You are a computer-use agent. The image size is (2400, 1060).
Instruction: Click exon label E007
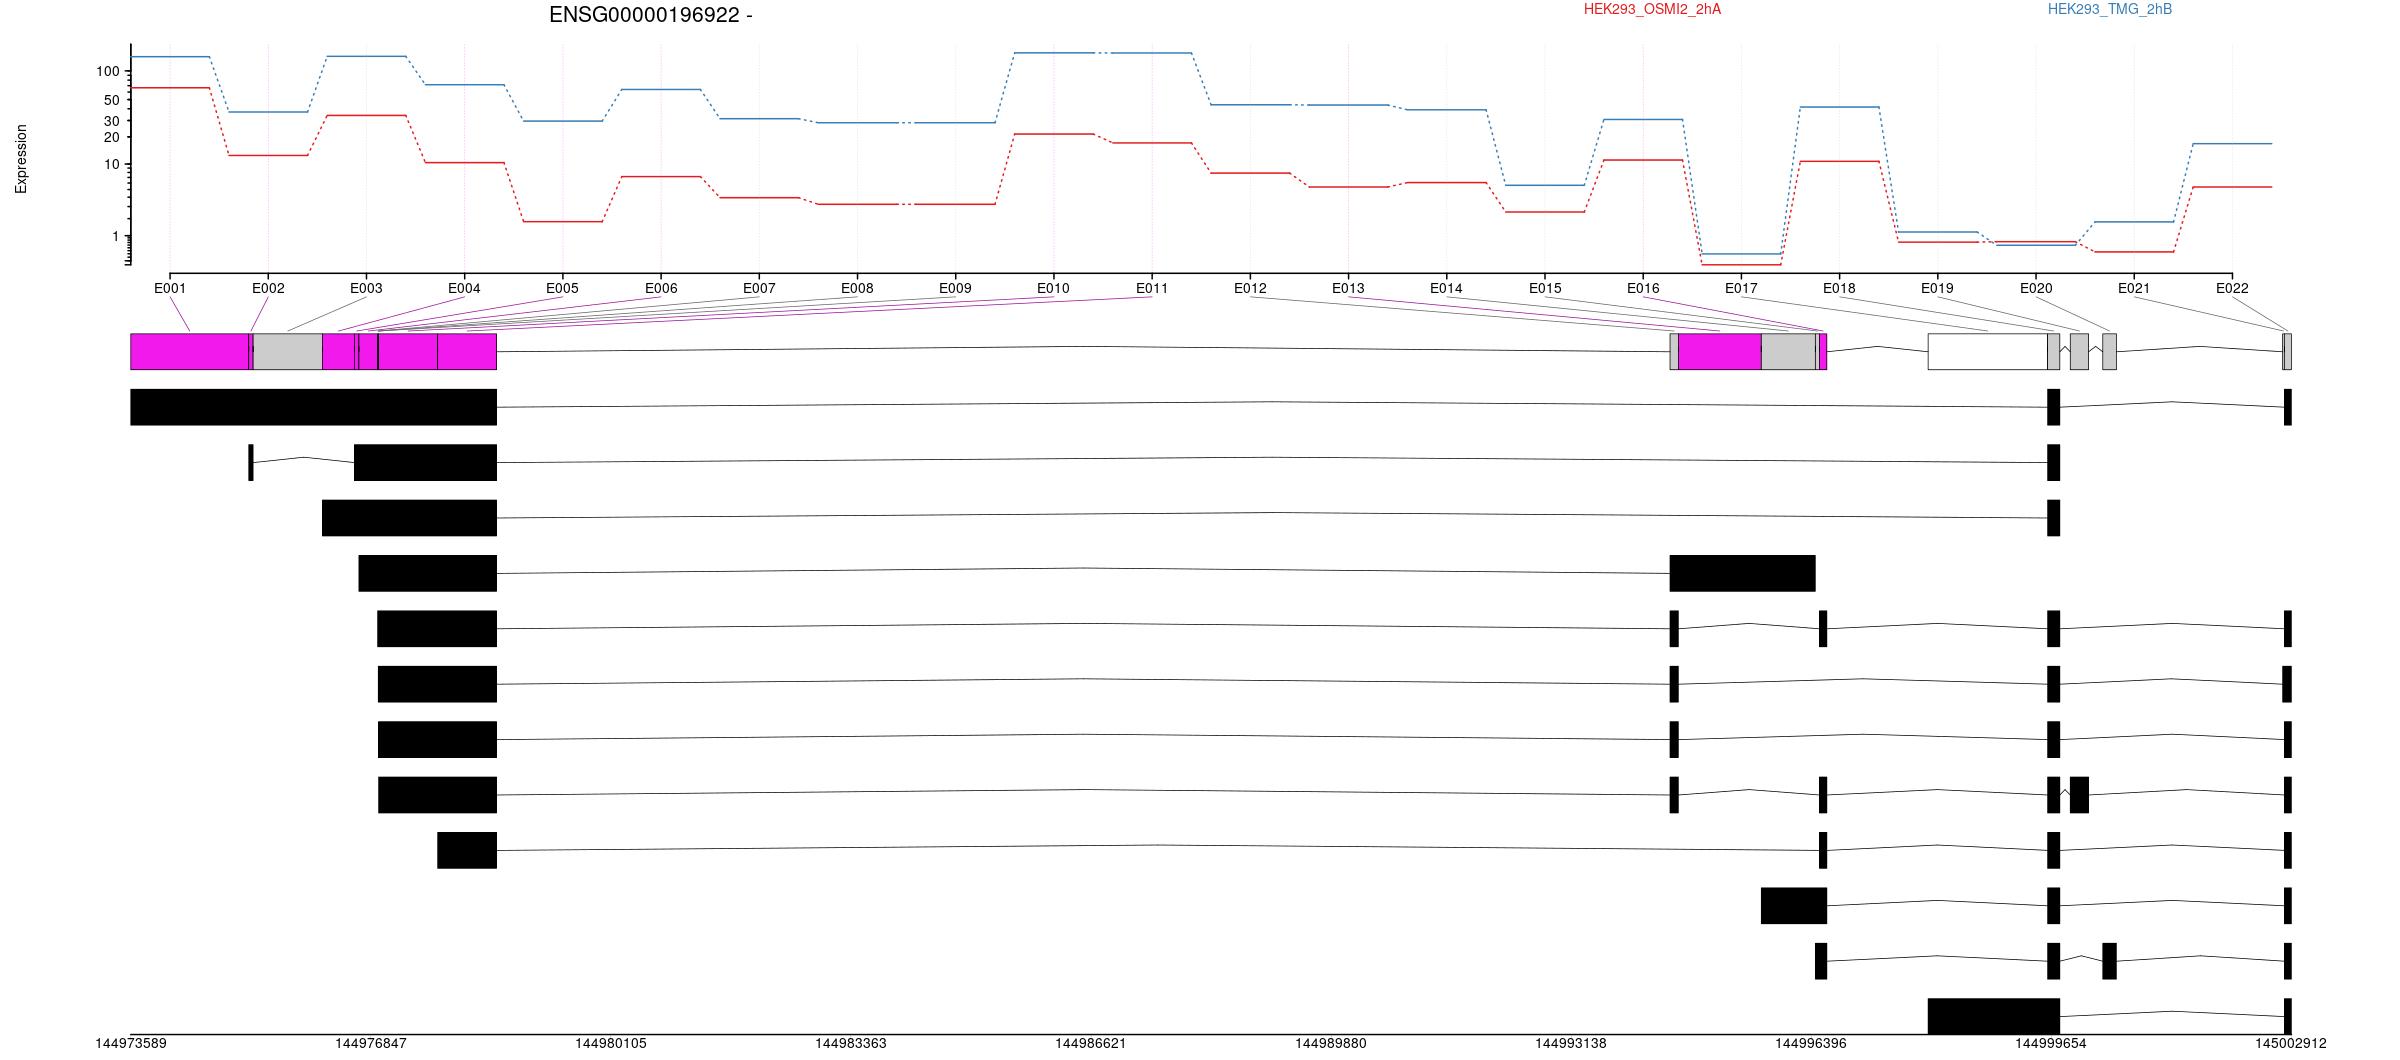point(759,288)
